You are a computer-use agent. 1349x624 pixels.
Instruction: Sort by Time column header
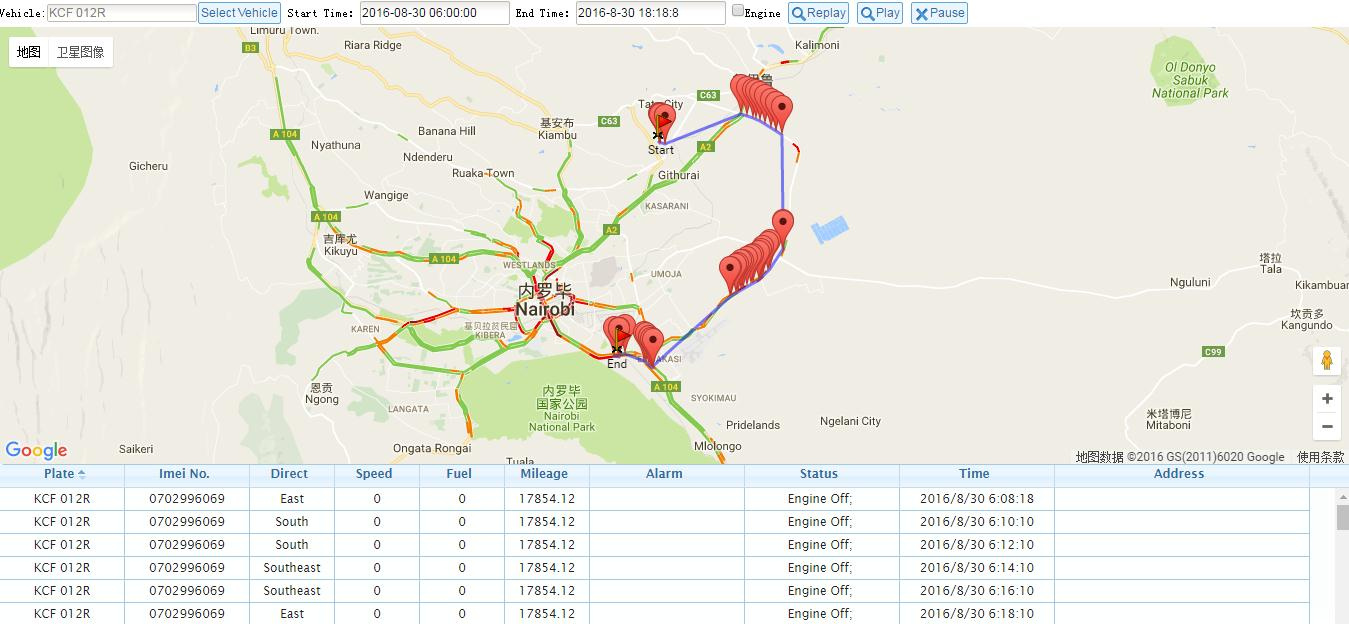977,474
